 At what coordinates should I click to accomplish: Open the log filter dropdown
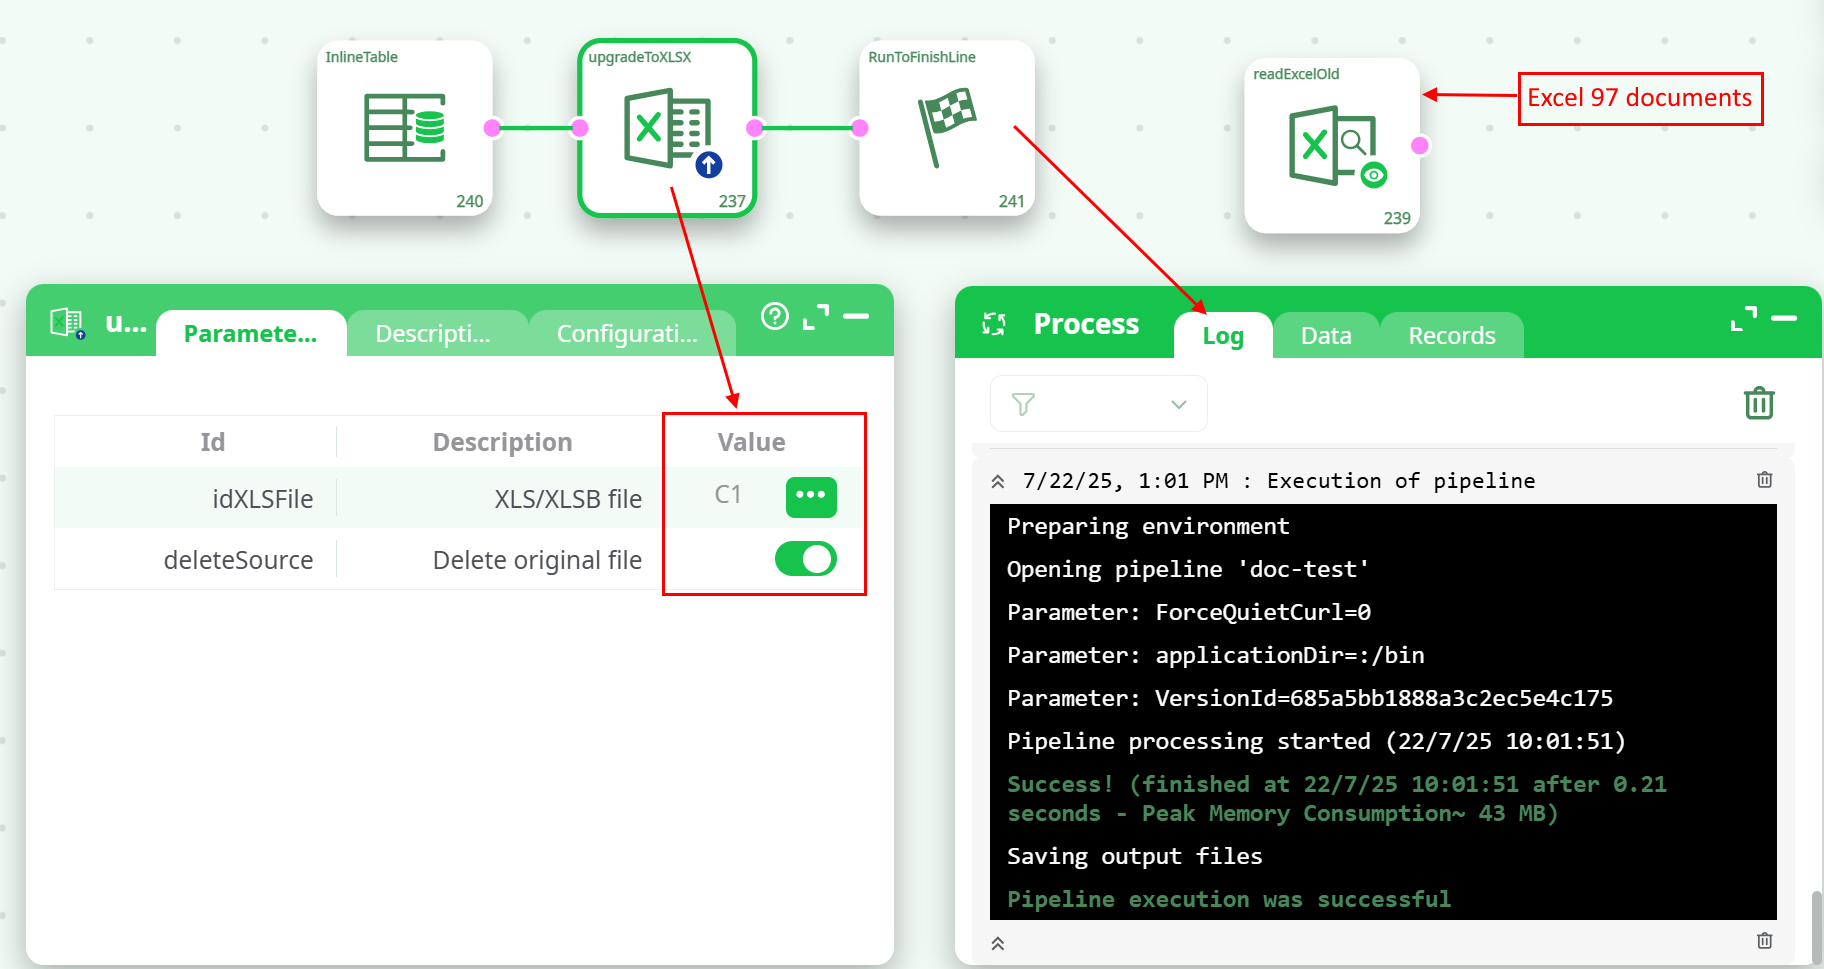(x=1098, y=404)
